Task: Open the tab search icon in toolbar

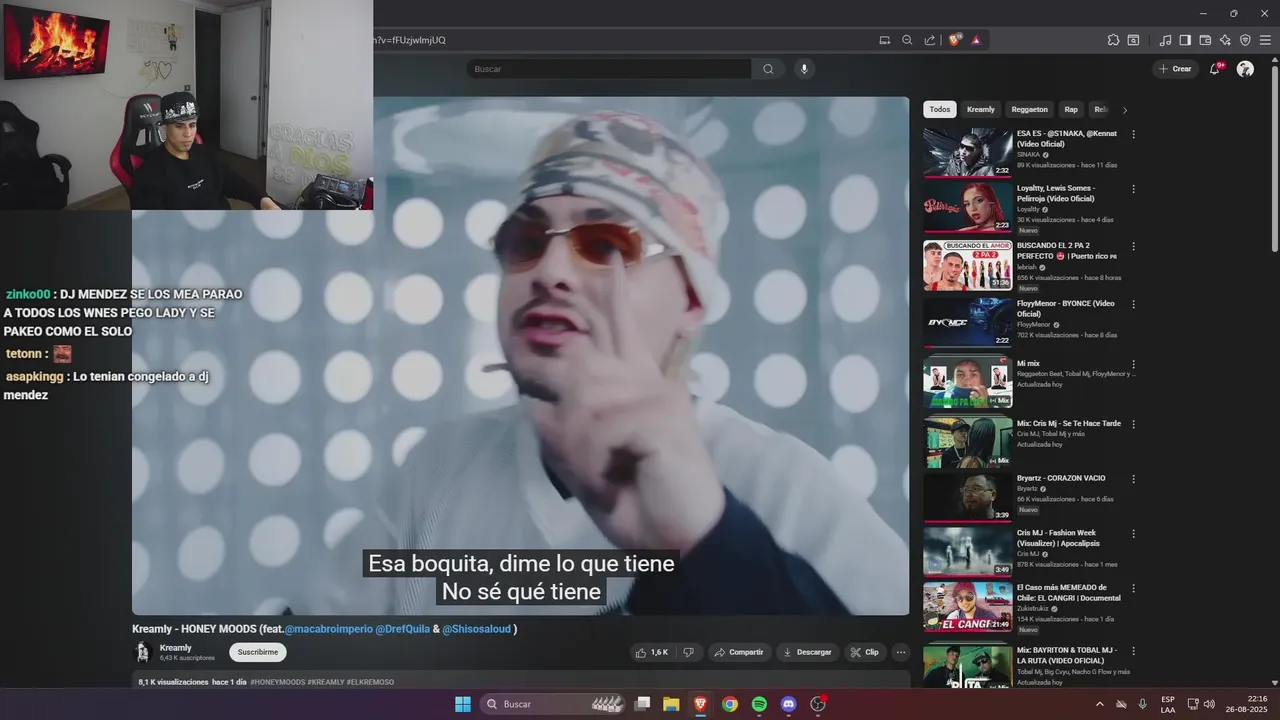Action: [x=1133, y=40]
